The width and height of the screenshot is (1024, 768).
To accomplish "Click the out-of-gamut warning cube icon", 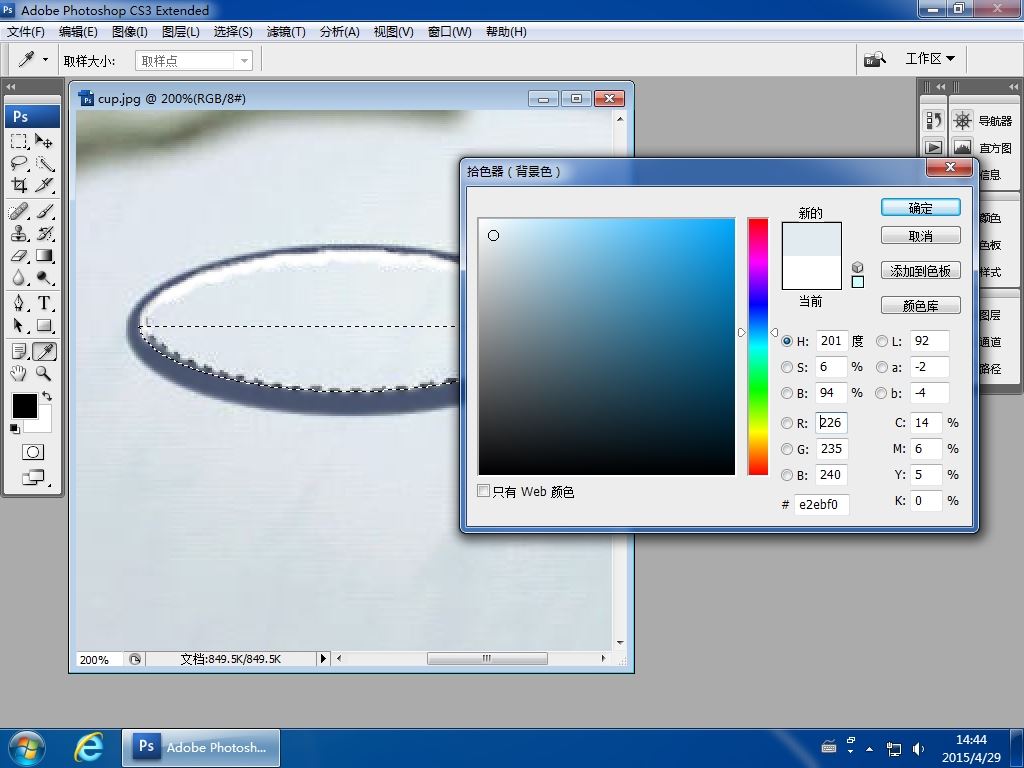I will pos(857,267).
